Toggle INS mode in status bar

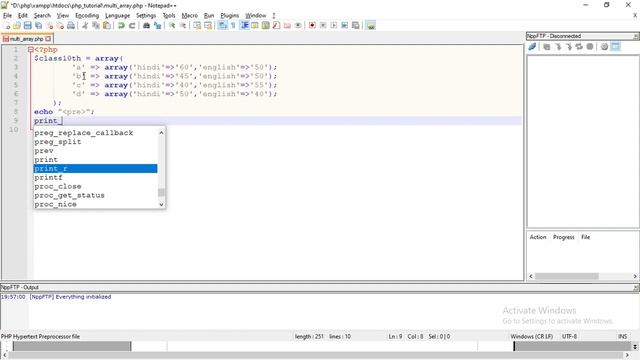coord(622,336)
